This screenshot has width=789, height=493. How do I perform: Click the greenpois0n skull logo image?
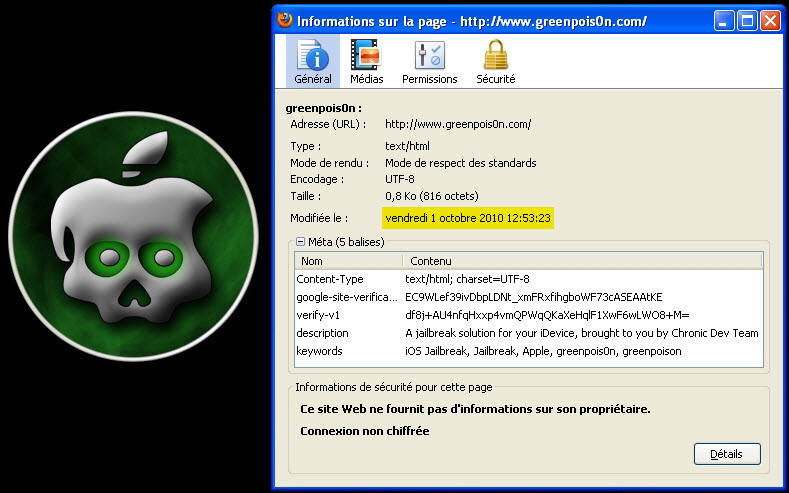tap(133, 236)
